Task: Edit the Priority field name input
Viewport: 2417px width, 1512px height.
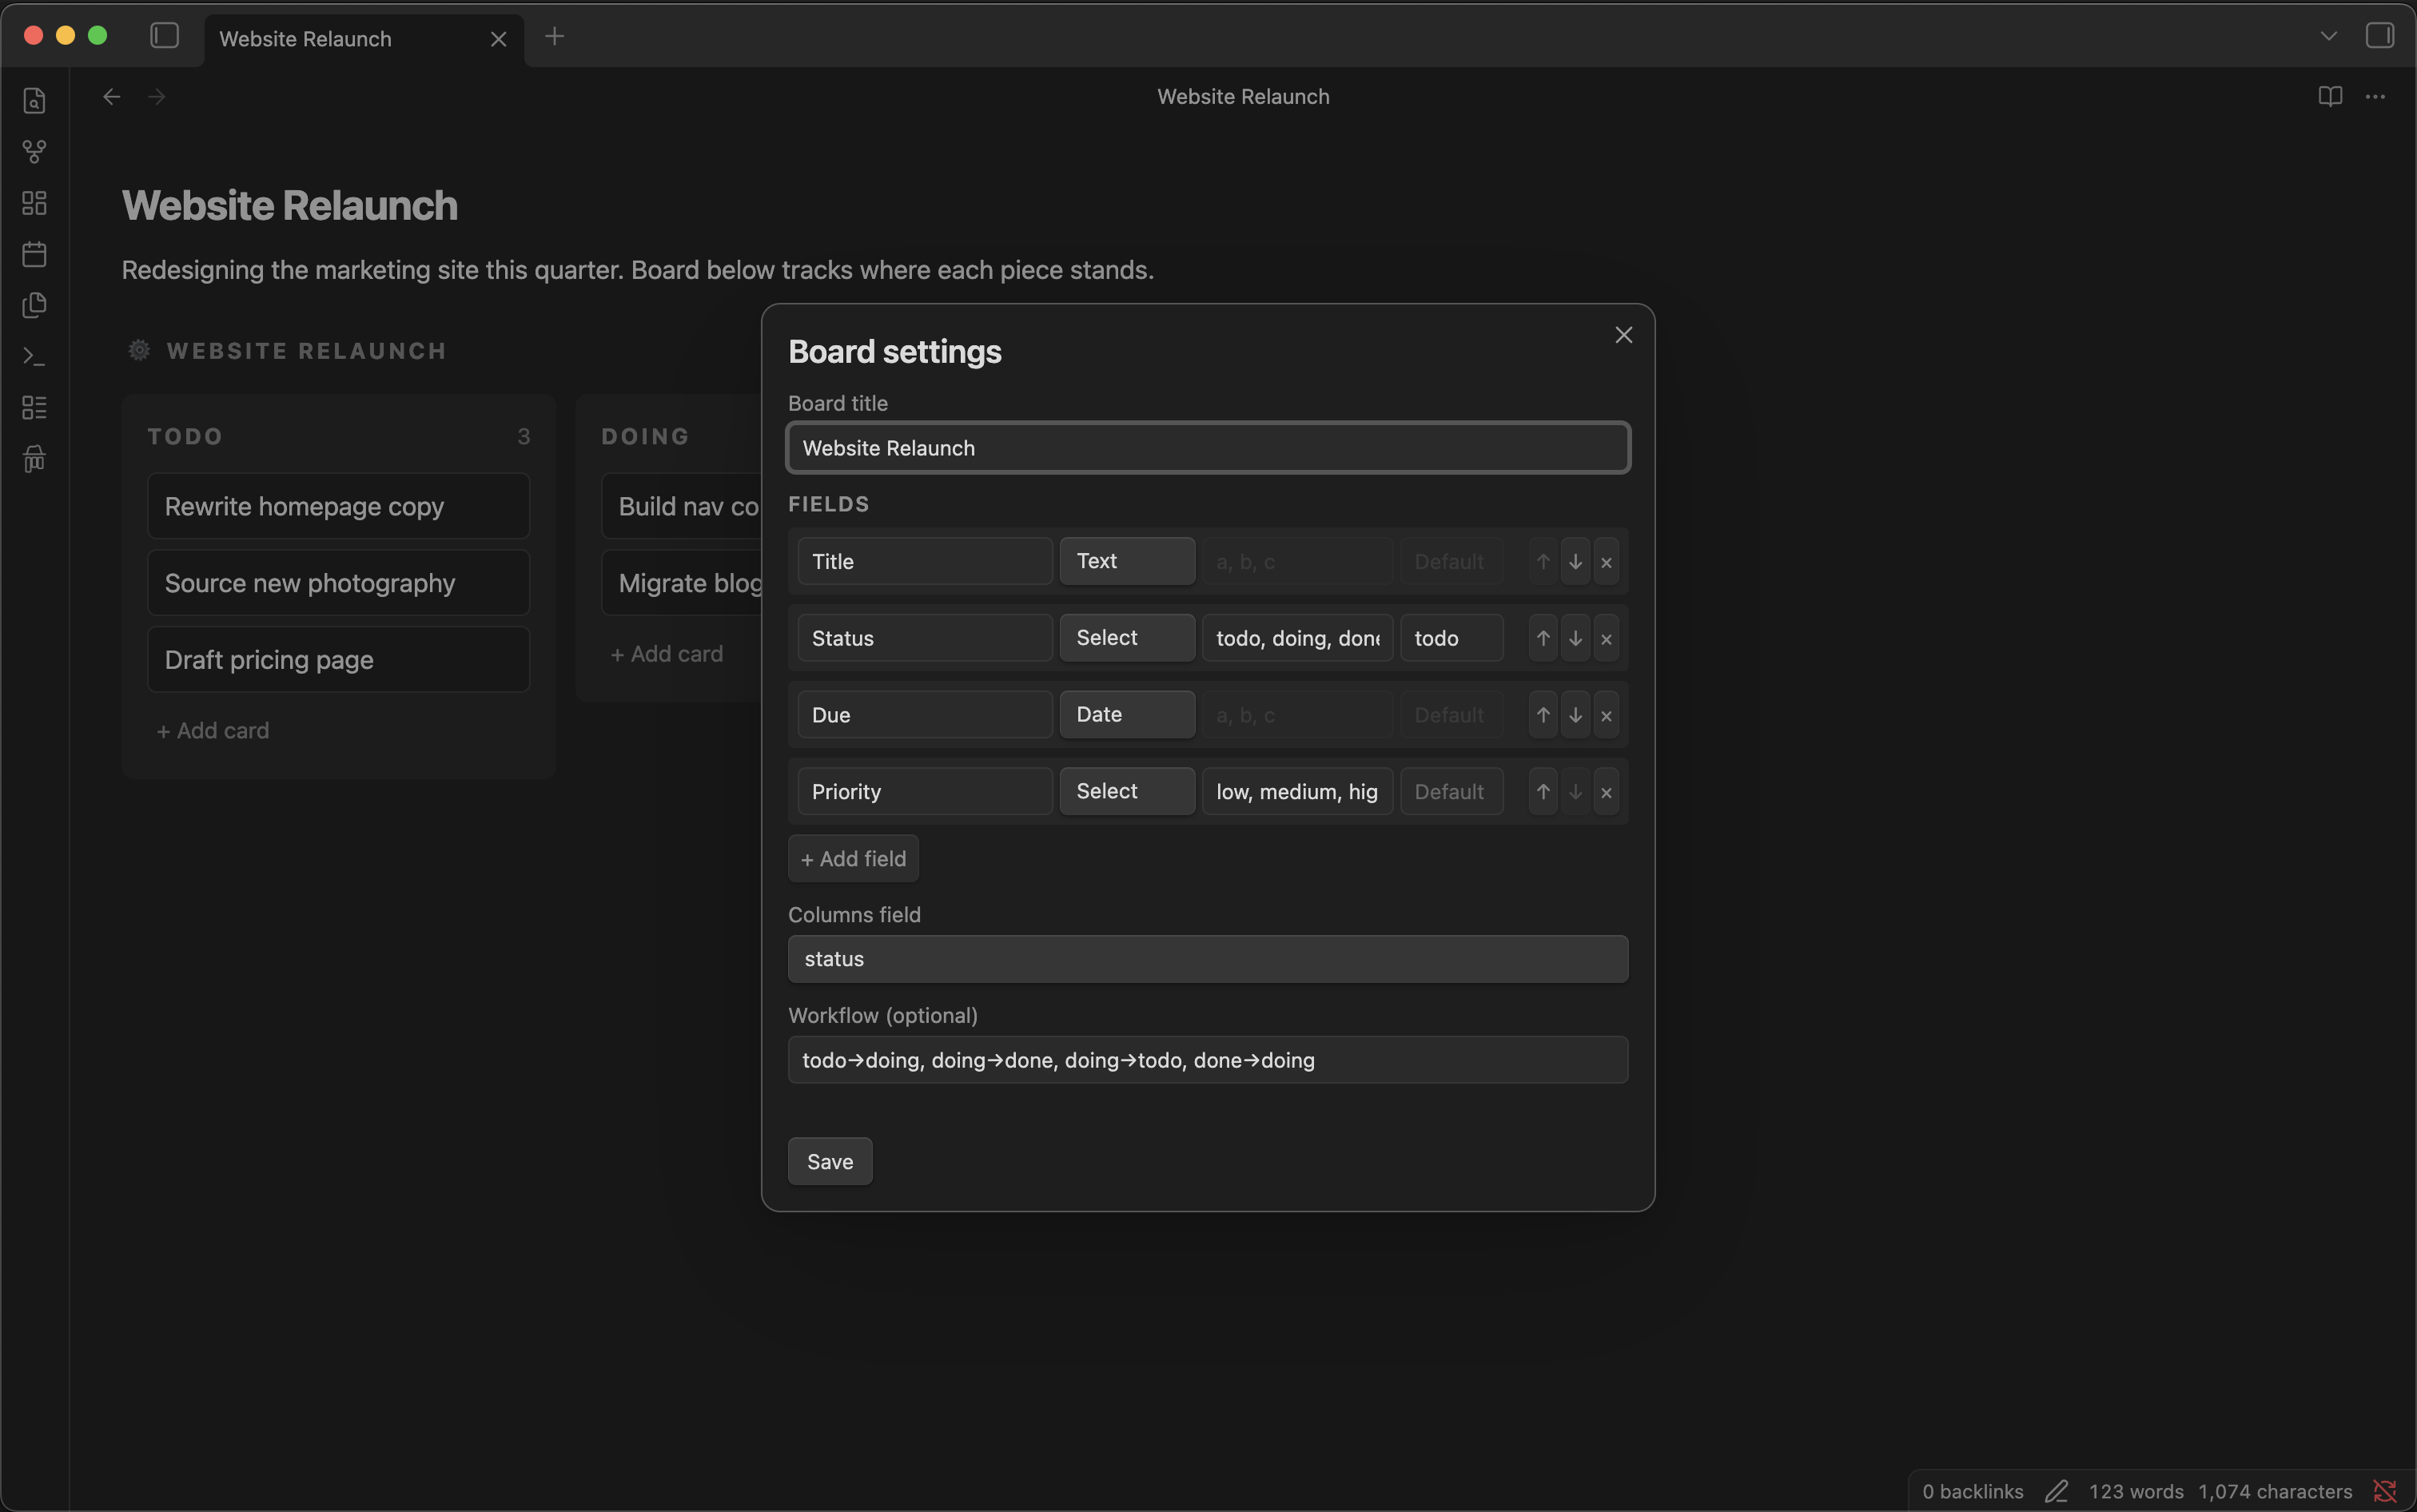Action: [925, 792]
